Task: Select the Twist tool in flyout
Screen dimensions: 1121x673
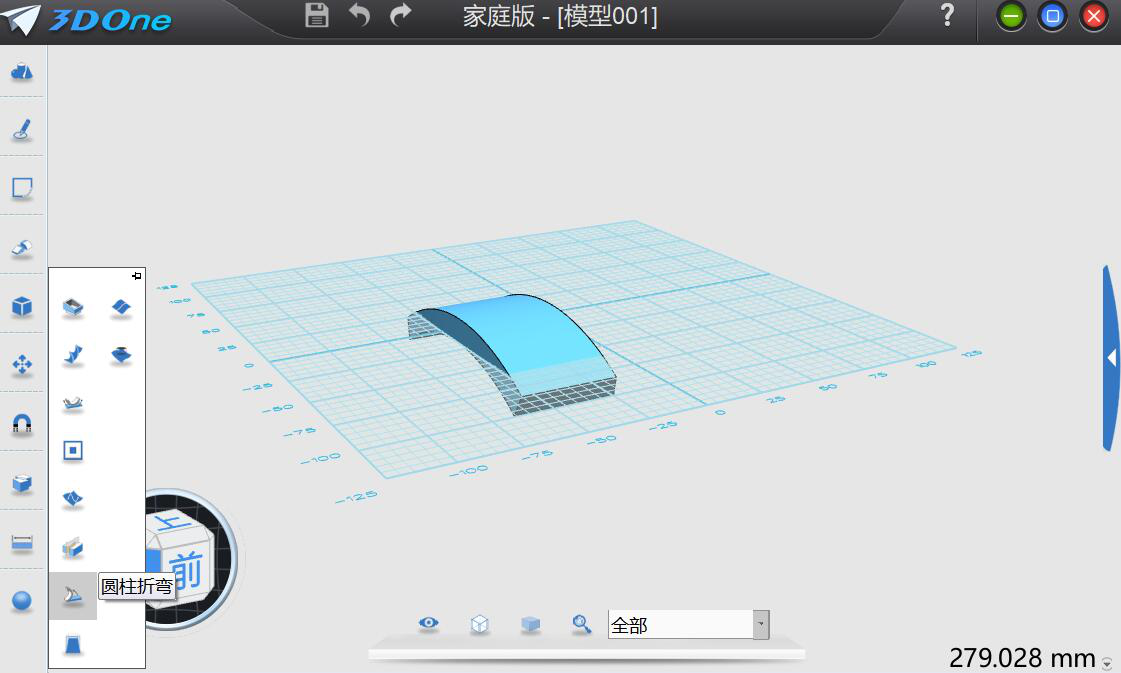Action: point(73,354)
